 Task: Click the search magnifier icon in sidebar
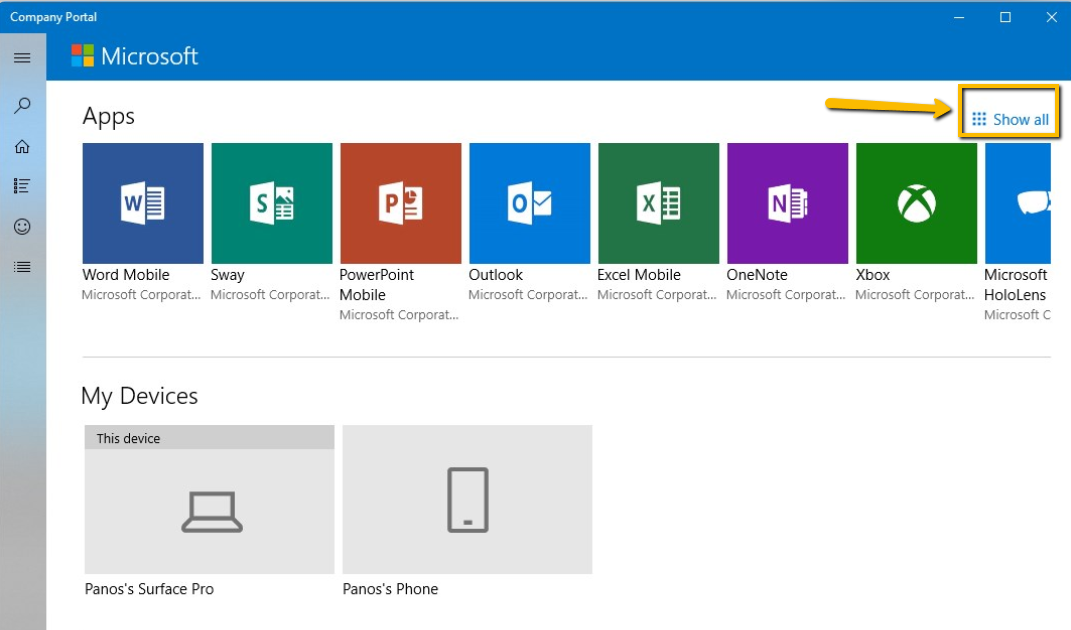pos(22,105)
